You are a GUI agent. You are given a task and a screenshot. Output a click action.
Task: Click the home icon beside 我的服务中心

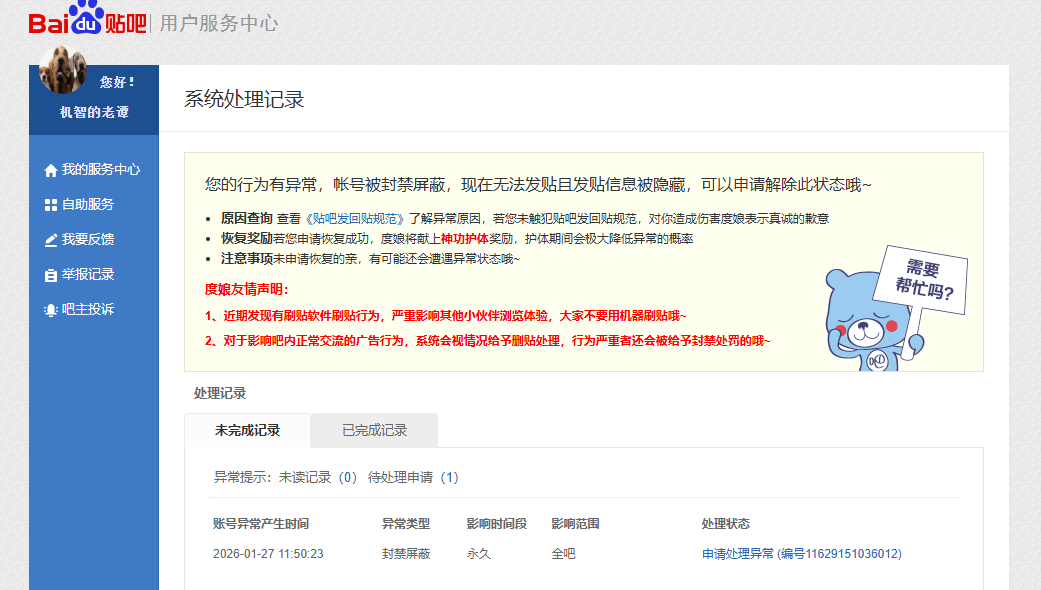coord(51,170)
